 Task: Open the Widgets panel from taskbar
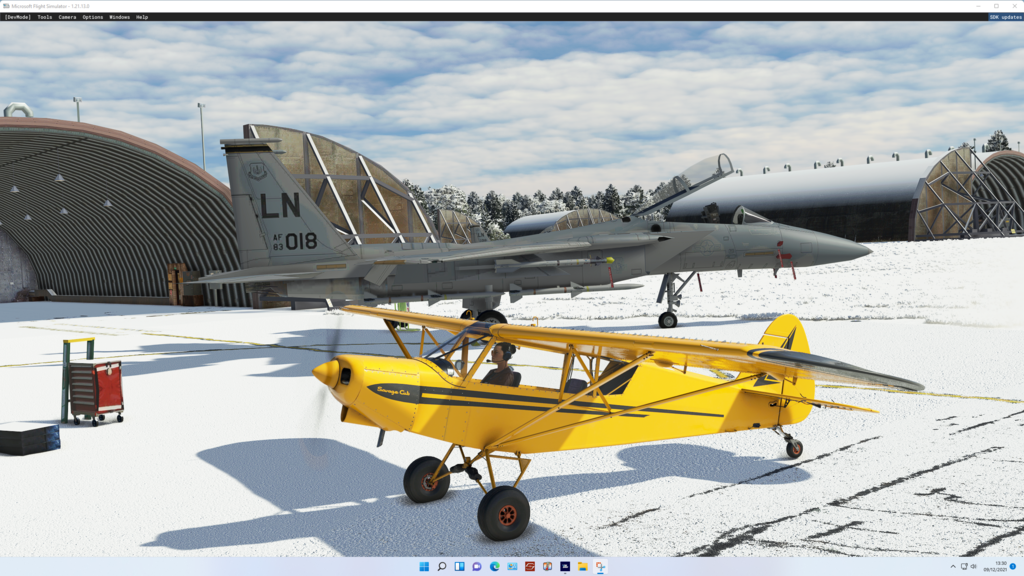459,566
